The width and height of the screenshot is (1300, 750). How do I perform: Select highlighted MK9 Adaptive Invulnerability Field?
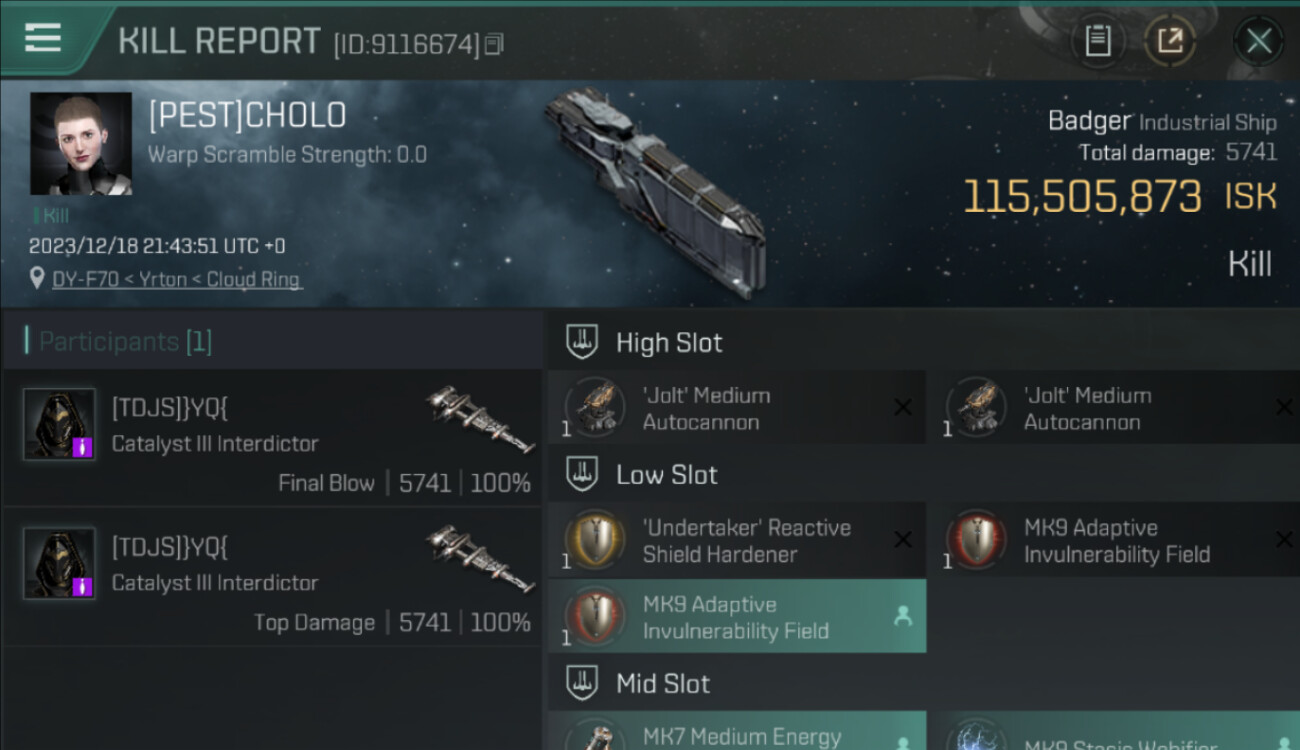pyautogui.click(x=737, y=617)
